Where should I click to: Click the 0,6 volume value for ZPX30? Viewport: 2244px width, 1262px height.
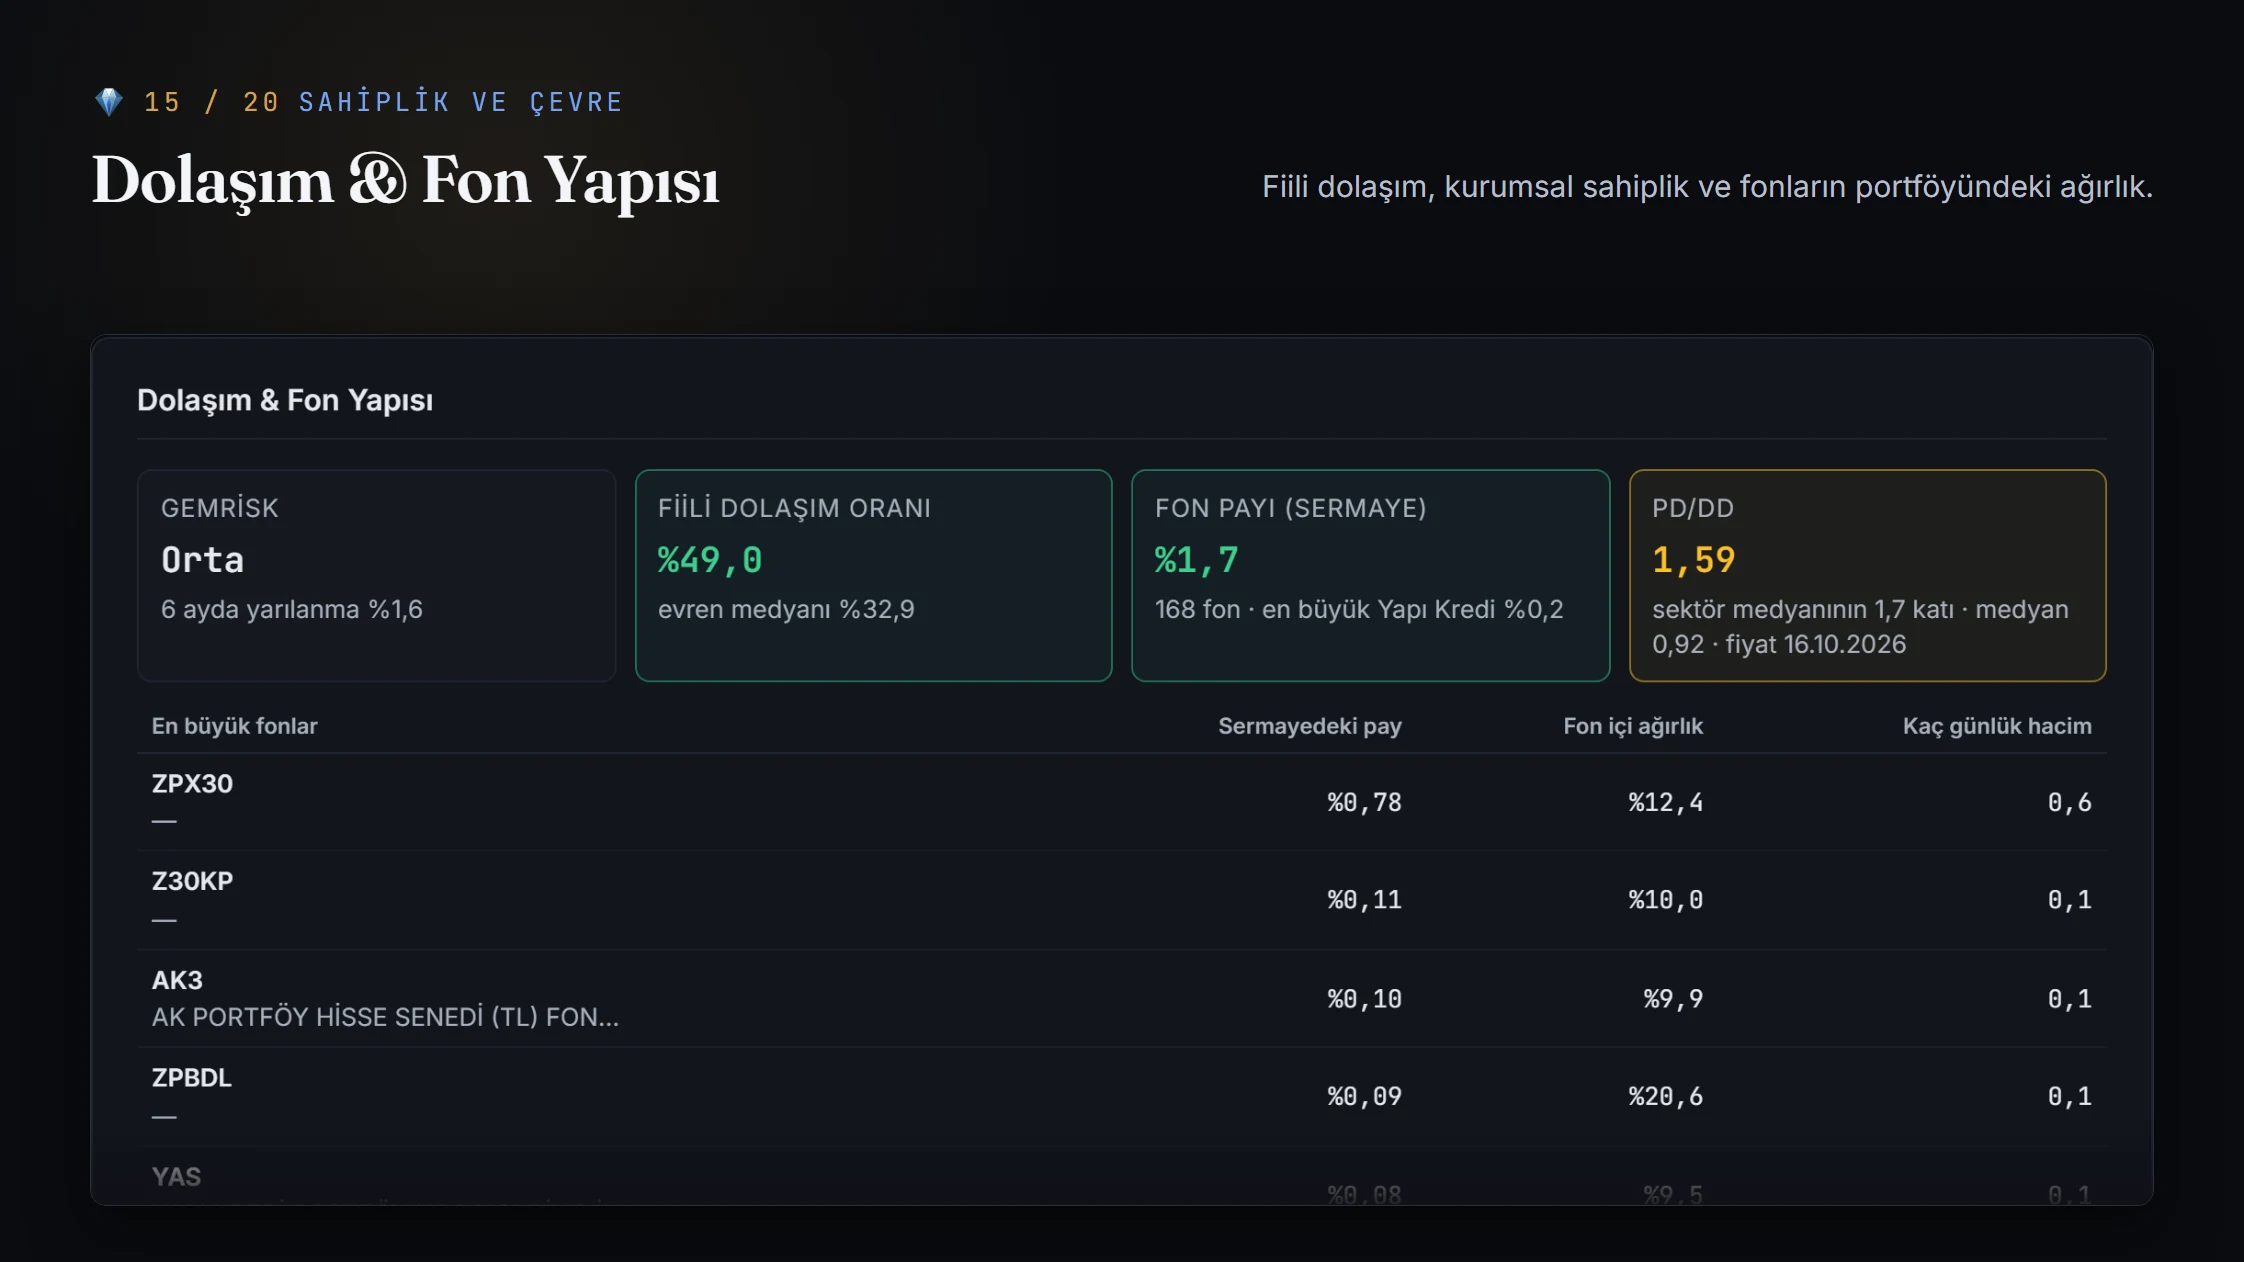2069,802
